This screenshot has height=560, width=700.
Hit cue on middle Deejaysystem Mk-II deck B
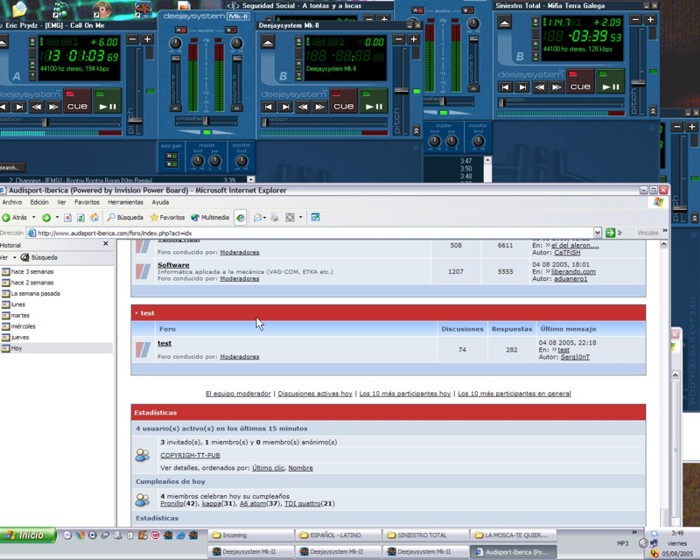tap(343, 101)
